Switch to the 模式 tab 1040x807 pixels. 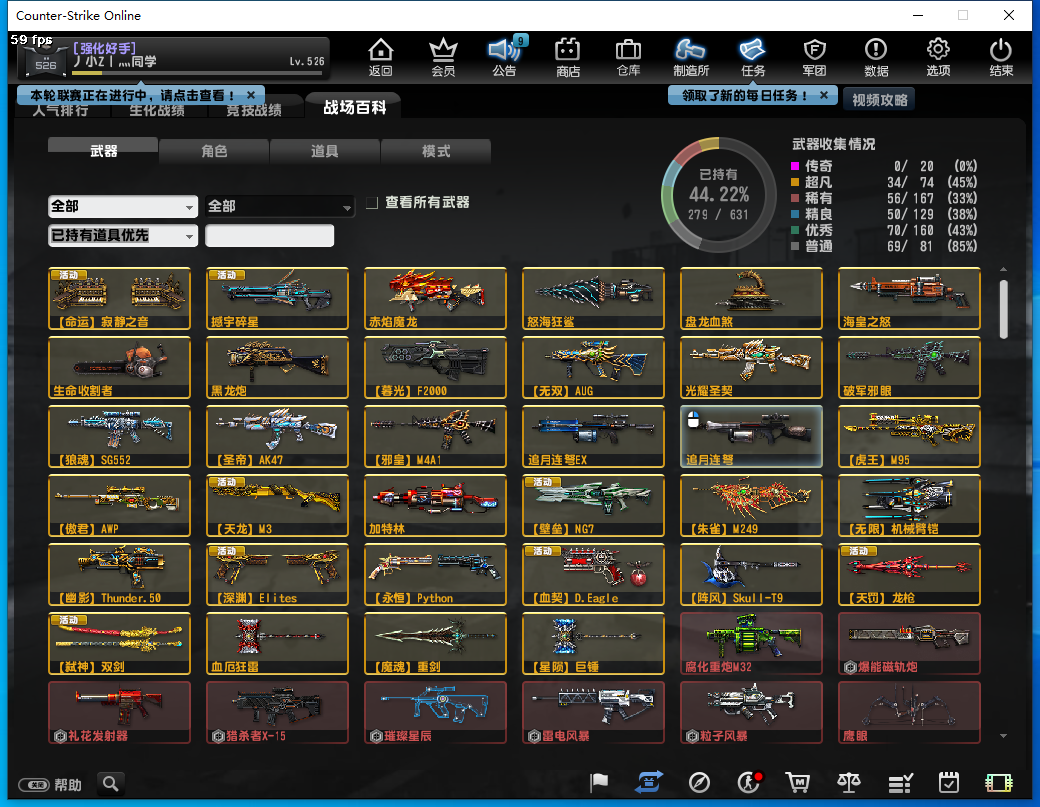coord(436,151)
